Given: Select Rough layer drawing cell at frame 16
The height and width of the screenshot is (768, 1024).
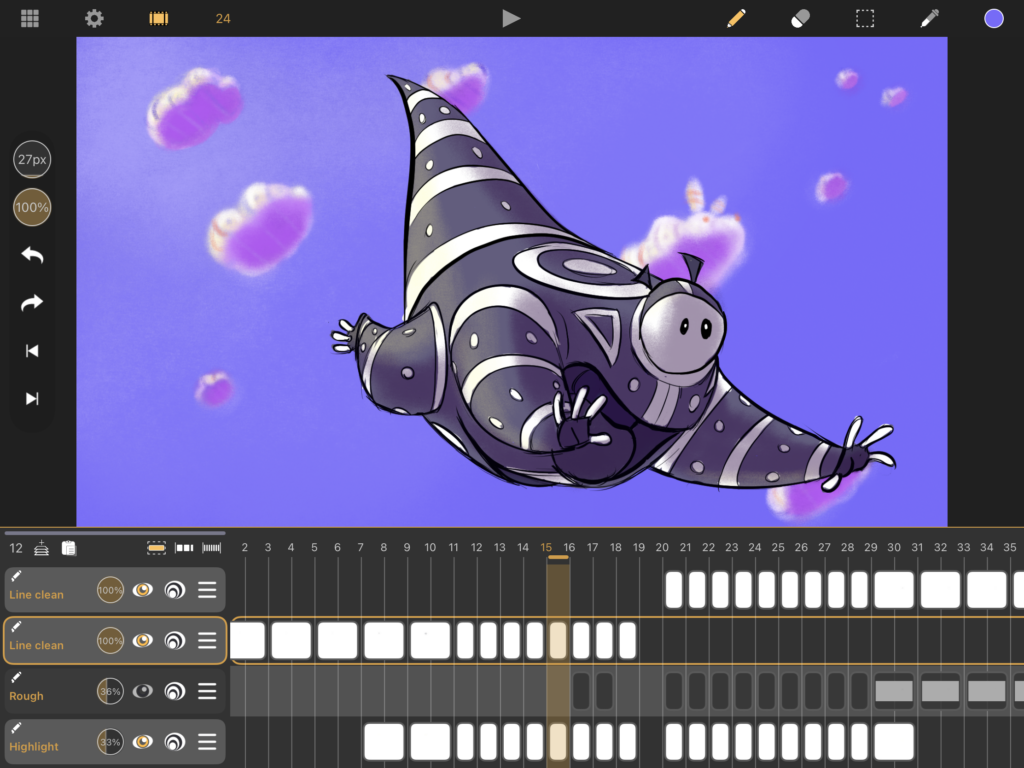Looking at the screenshot, I should (x=581, y=691).
